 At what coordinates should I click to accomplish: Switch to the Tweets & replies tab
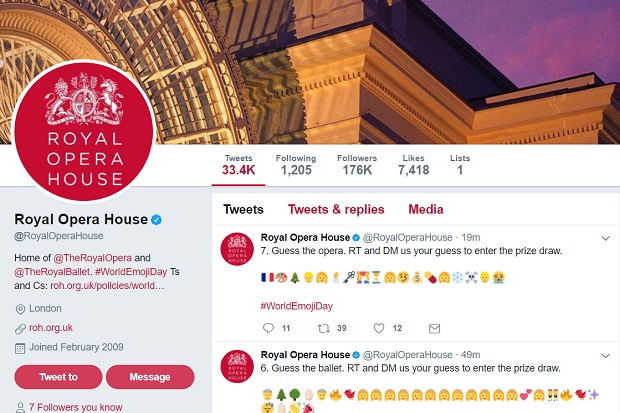(x=336, y=209)
